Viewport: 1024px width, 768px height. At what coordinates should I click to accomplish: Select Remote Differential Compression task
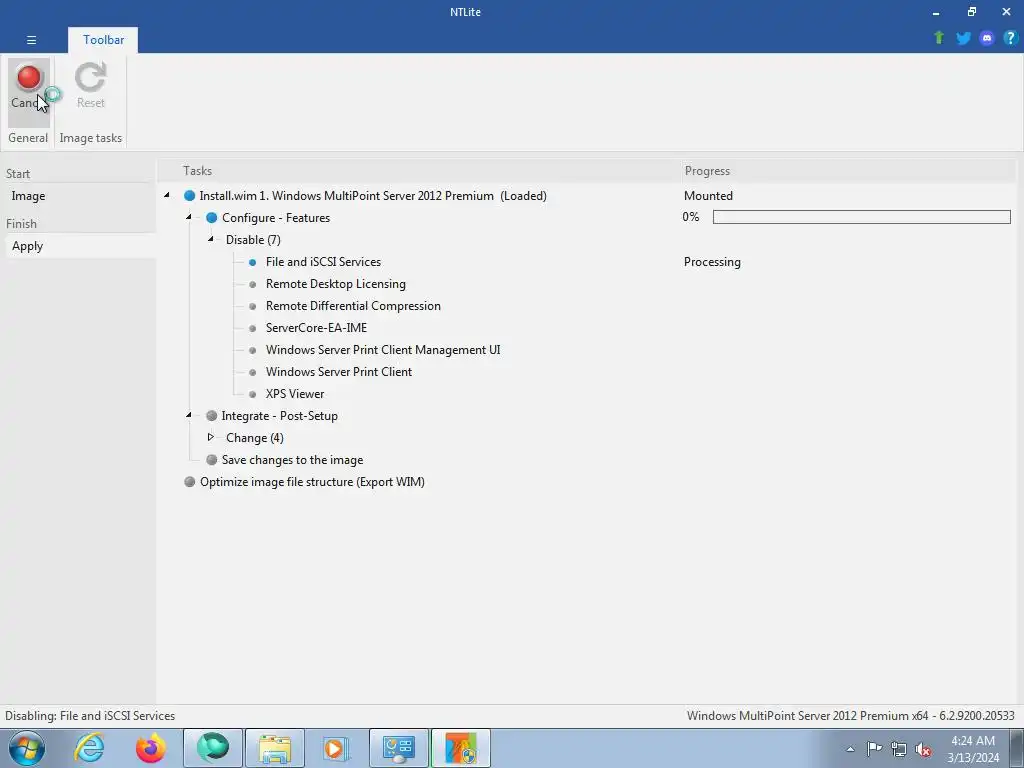[353, 306]
